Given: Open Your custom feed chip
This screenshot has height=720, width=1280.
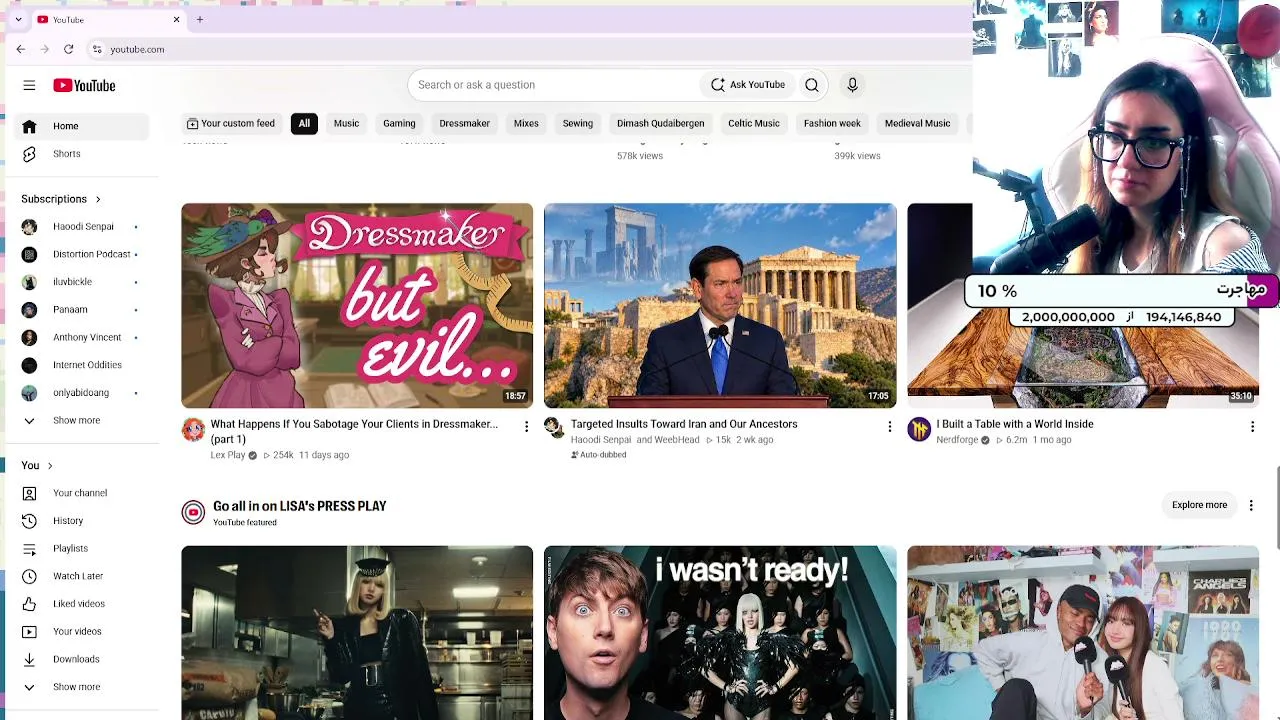Looking at the screenshot, I should tap(230, 123).
